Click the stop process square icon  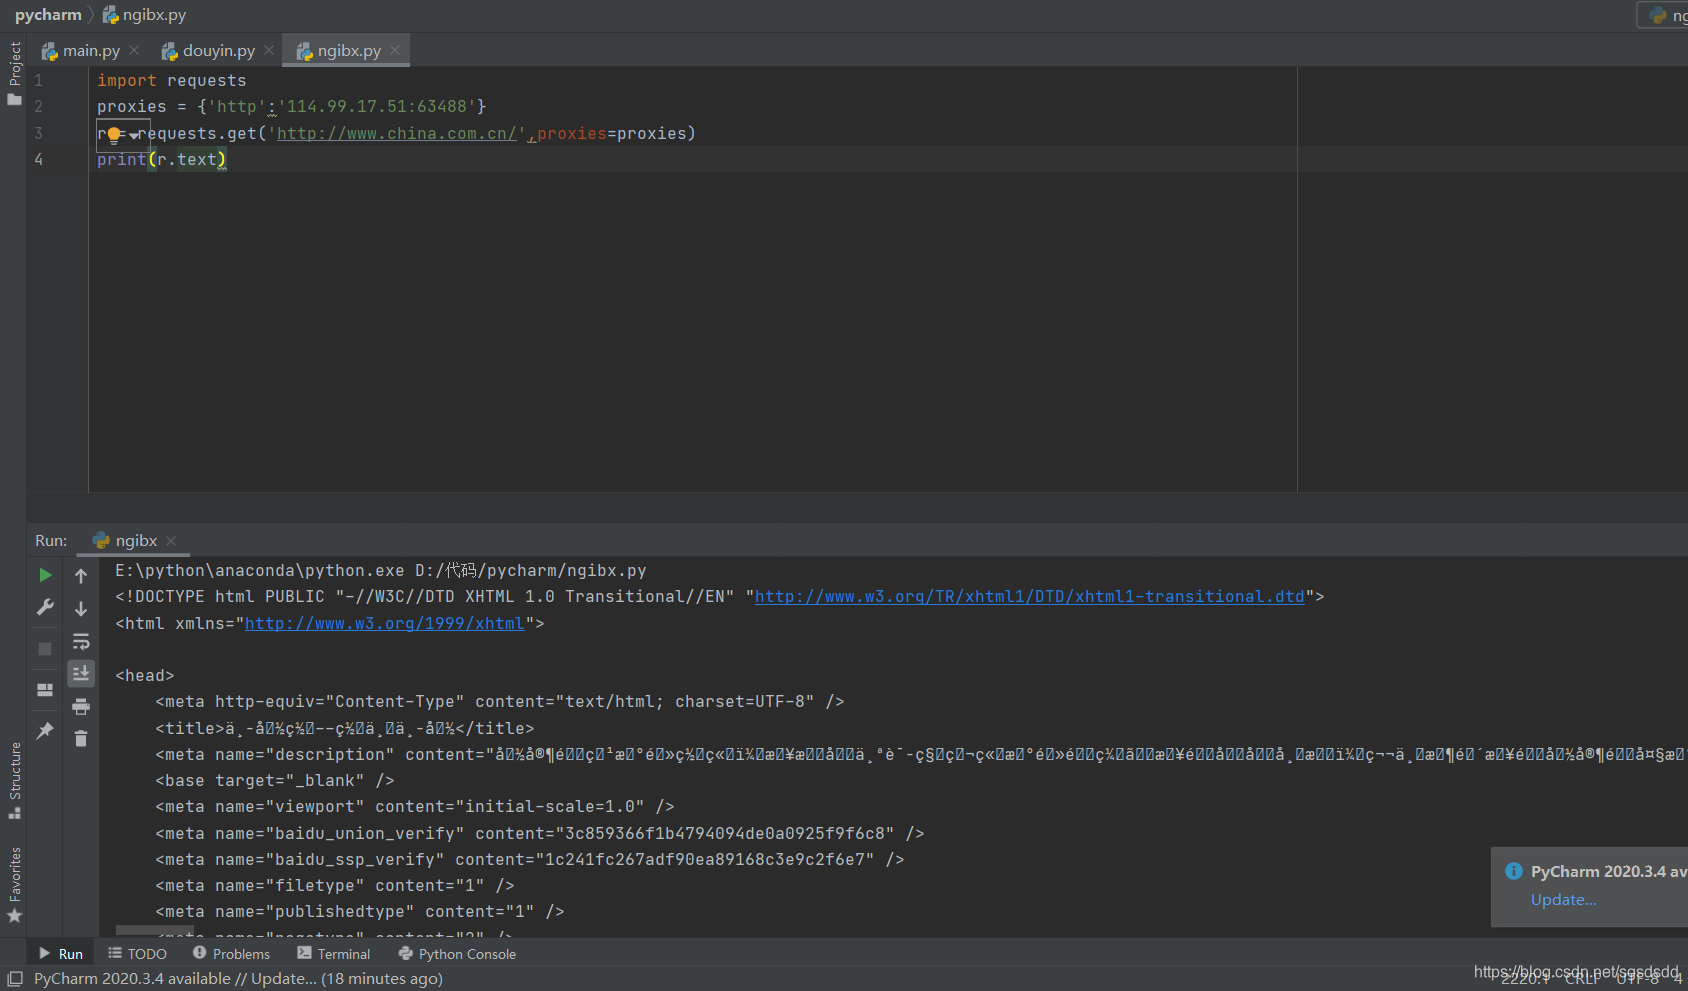coord(45,649)
